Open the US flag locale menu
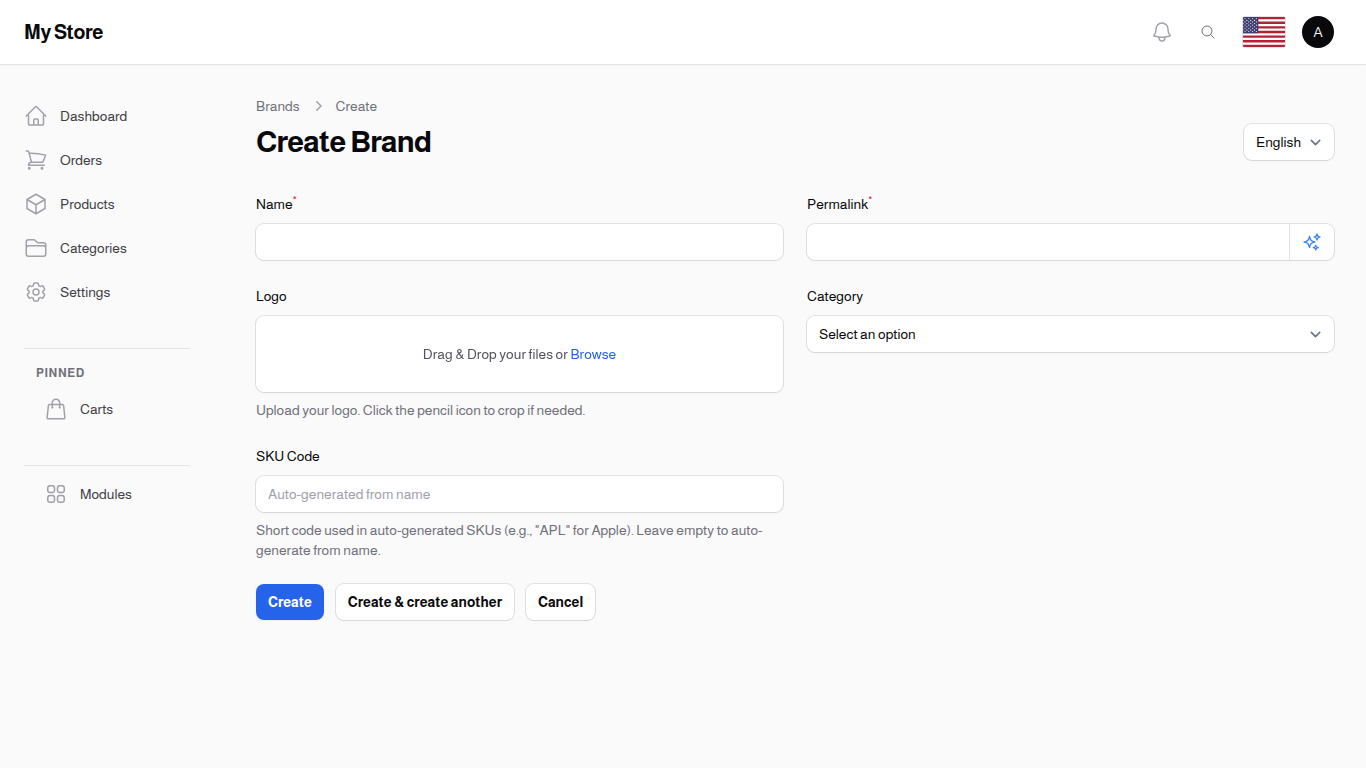Viewport: 1366px width, 768px height. [1263, 31]
